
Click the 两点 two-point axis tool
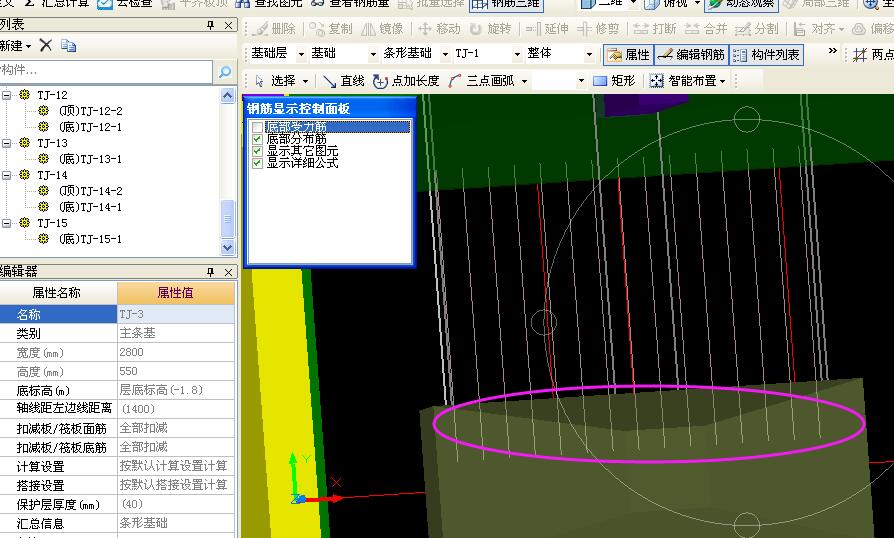(x=872, y=55)
